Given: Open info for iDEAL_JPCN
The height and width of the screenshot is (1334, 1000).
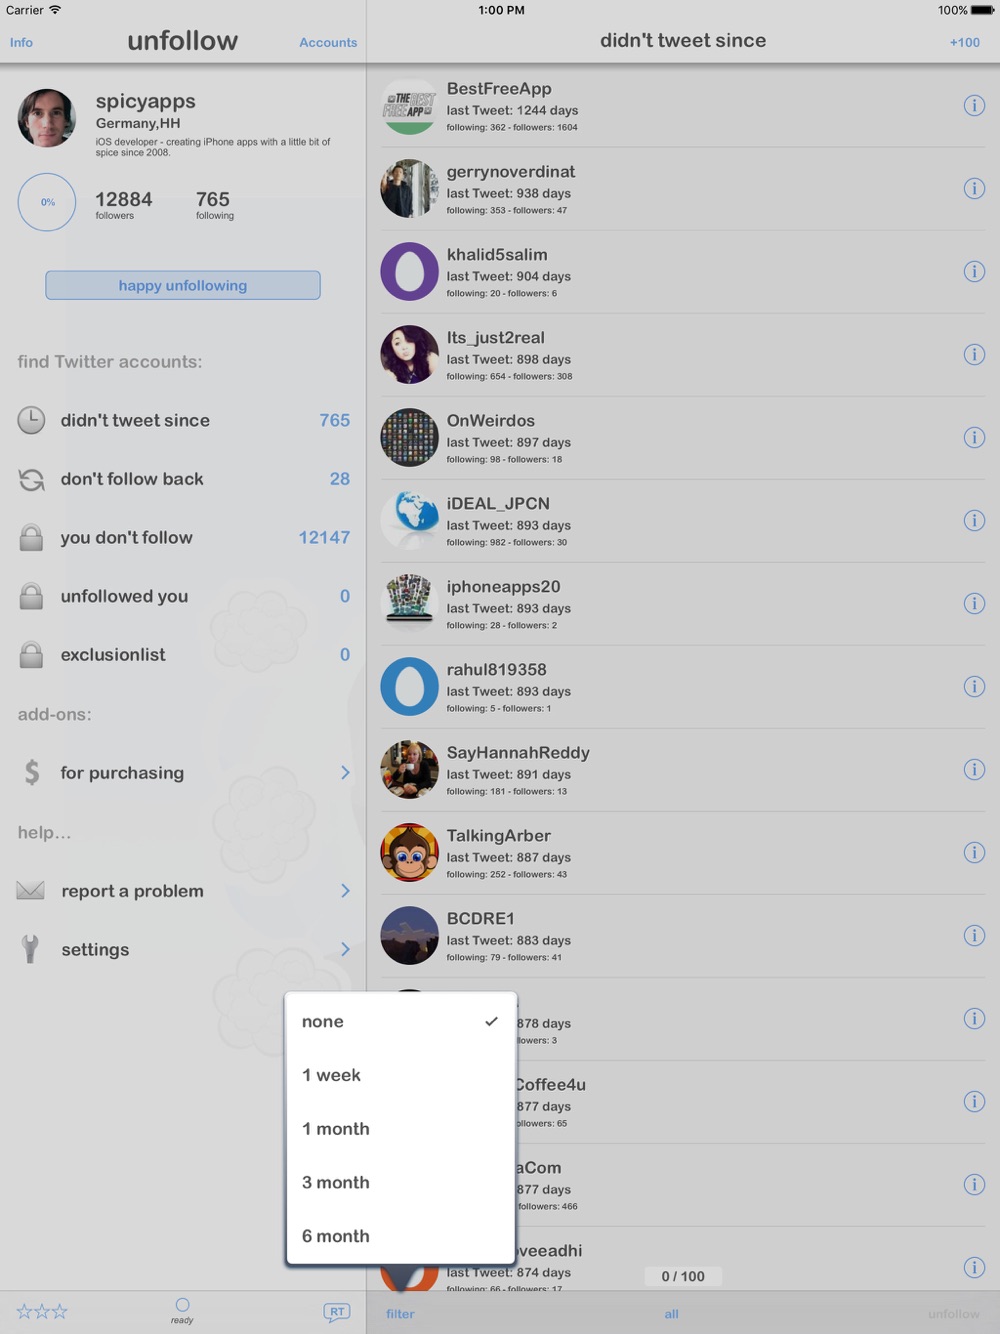Looking at the screenshot, I should click(974, 521).
